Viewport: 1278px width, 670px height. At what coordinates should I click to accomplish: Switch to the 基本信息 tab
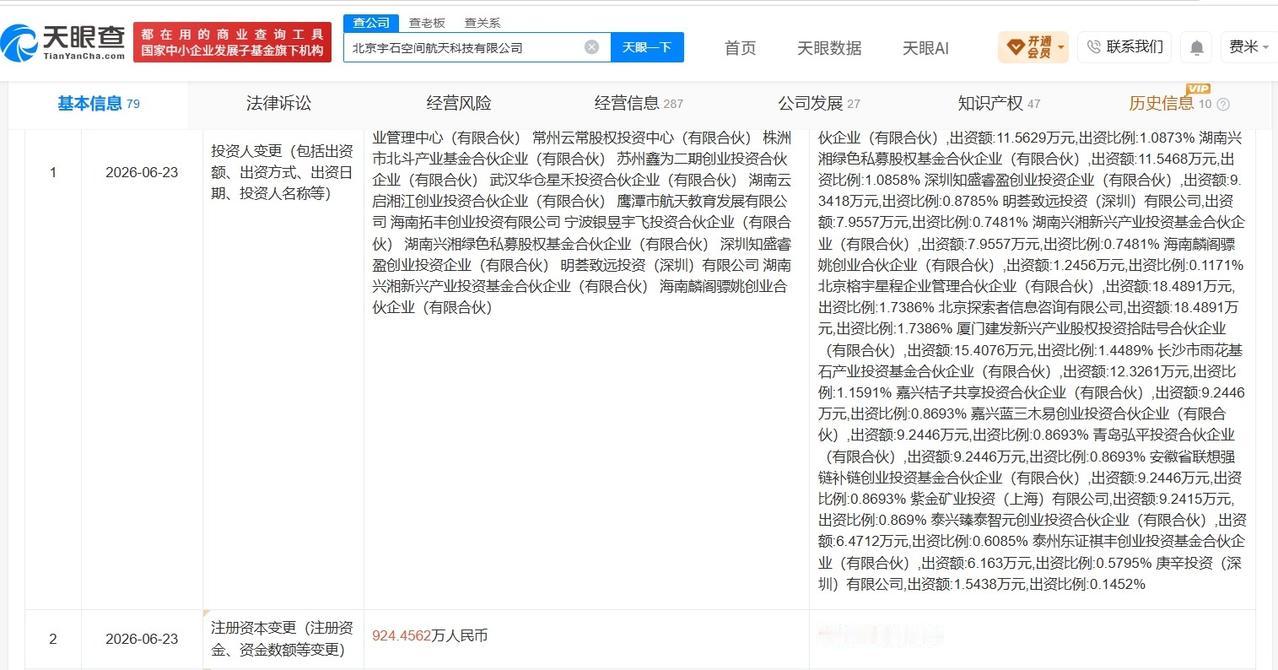pyautogui.click(x=98, y=103)
